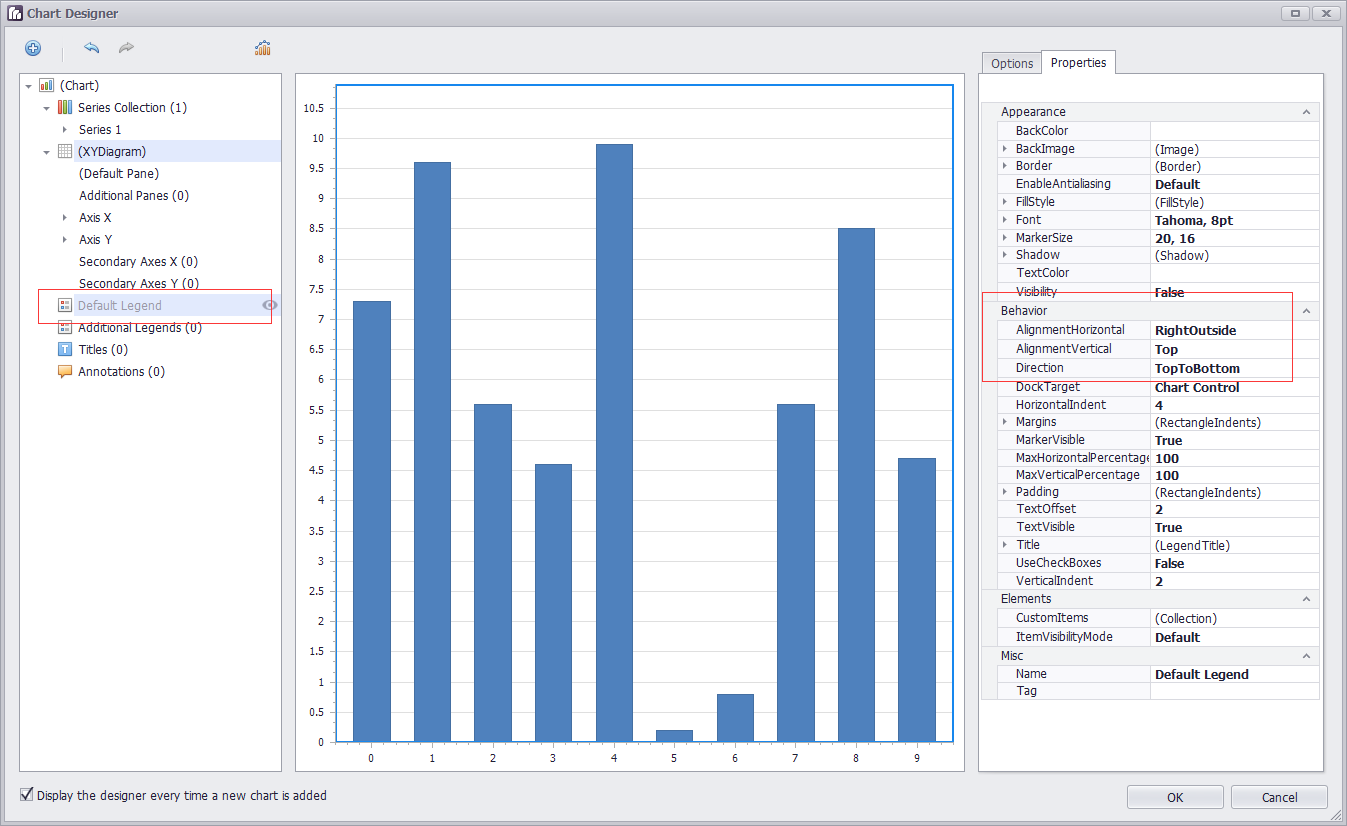Expand the Title property
The height and width of the screenshot is (826, 1347).
[x=1005, y=545]
